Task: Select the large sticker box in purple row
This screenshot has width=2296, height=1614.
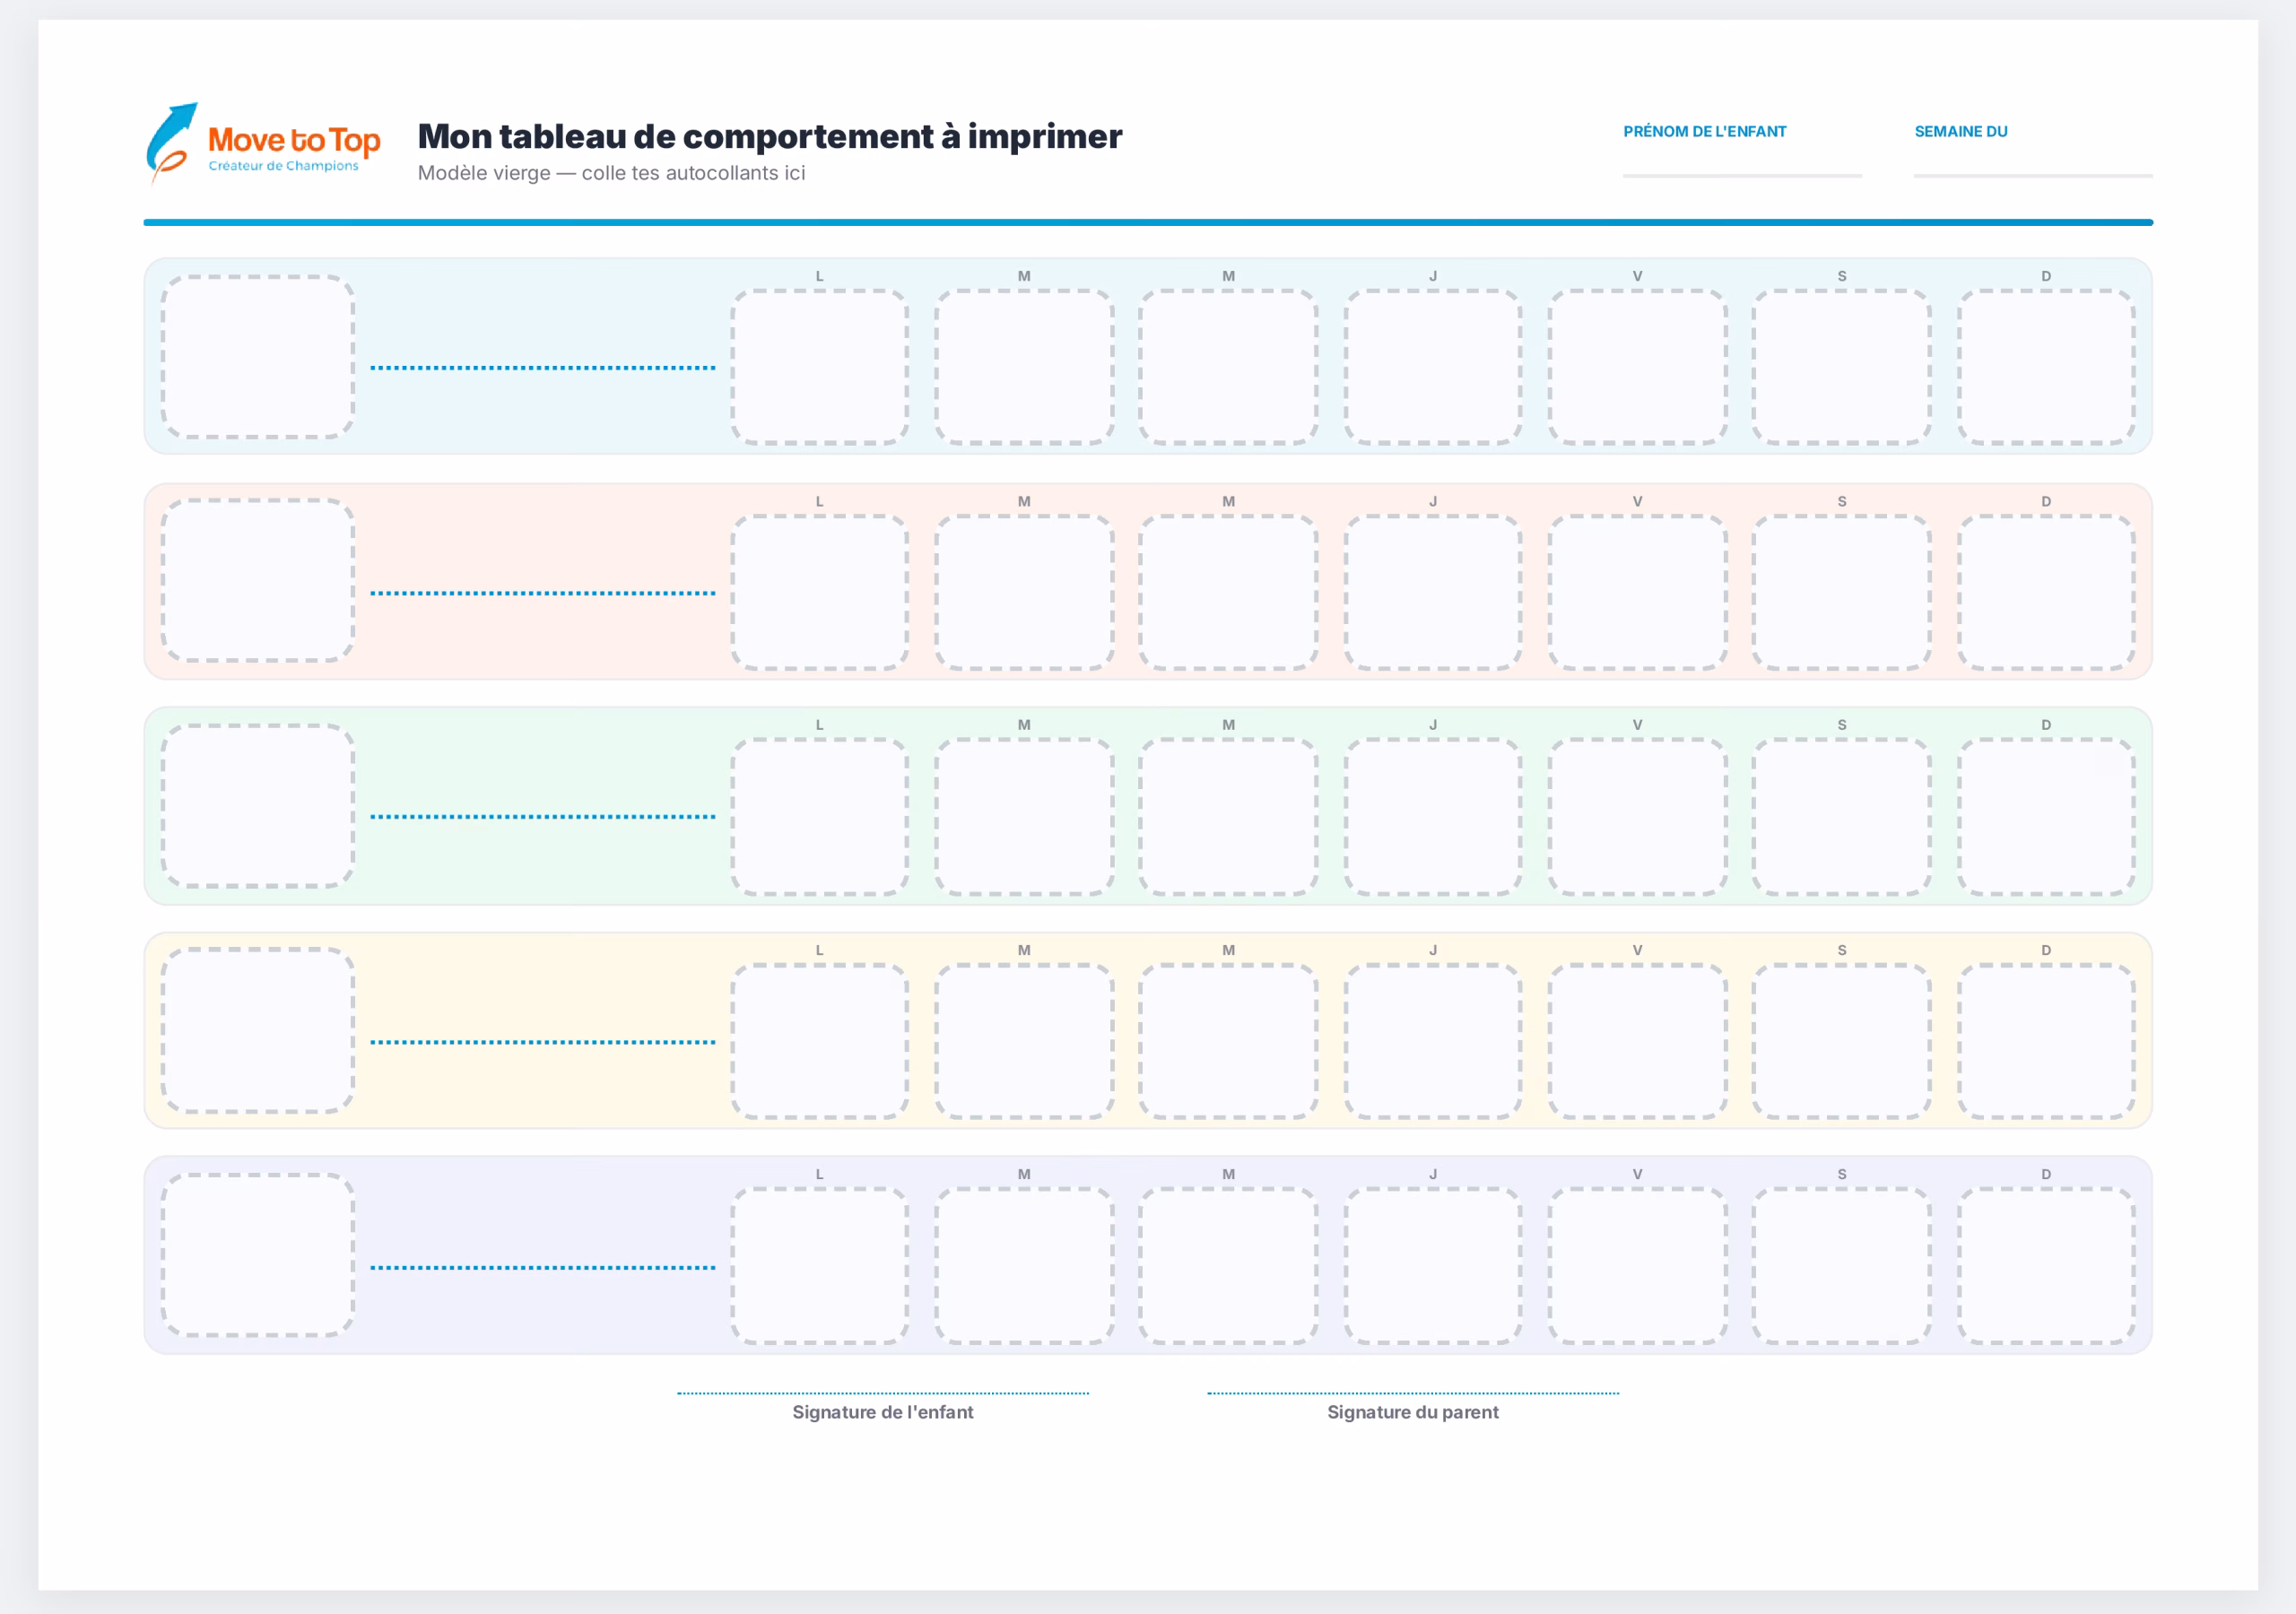Action: point(258,1255)
